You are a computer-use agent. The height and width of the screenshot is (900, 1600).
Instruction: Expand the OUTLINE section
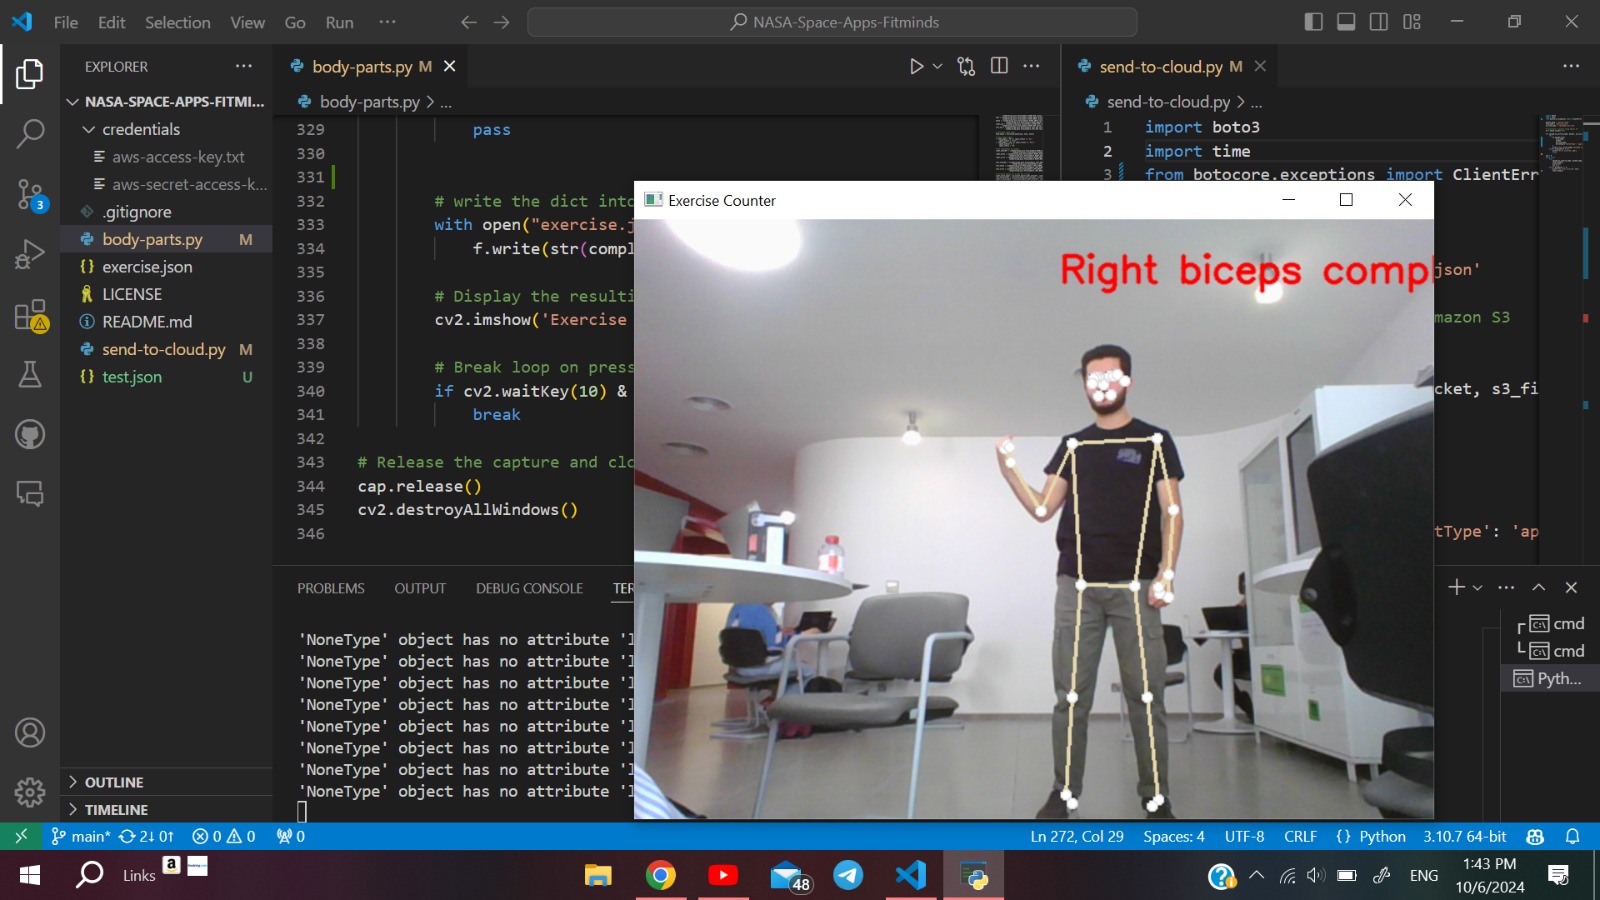point(166,782)
